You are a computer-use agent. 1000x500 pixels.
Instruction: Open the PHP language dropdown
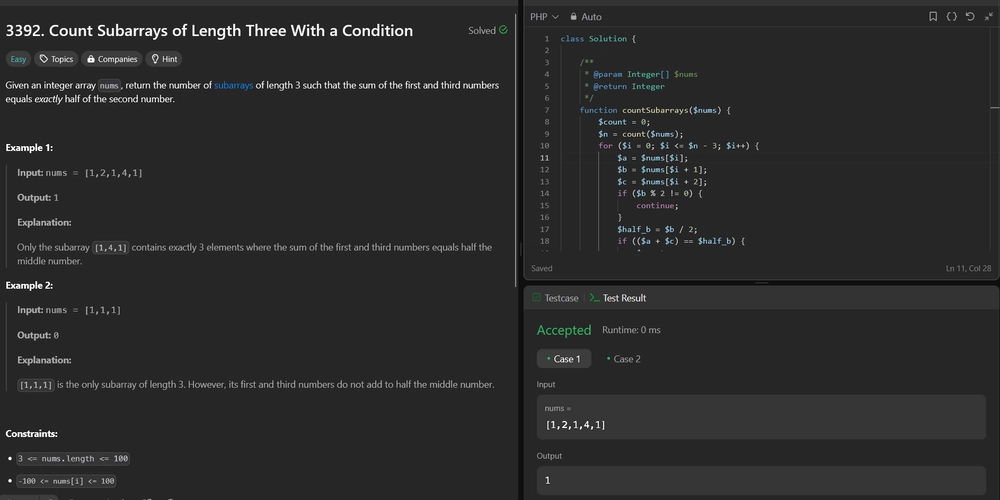[544, 17]
